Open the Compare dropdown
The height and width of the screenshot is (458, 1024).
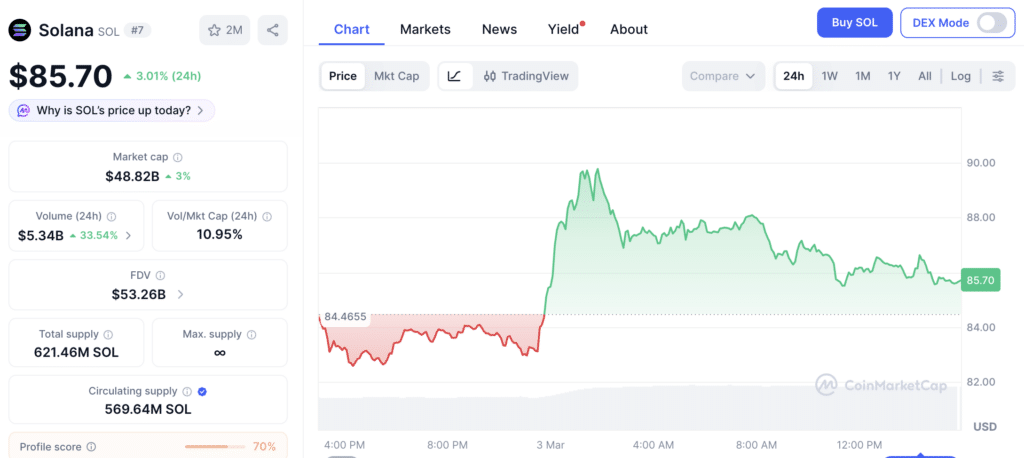(723, 76)
